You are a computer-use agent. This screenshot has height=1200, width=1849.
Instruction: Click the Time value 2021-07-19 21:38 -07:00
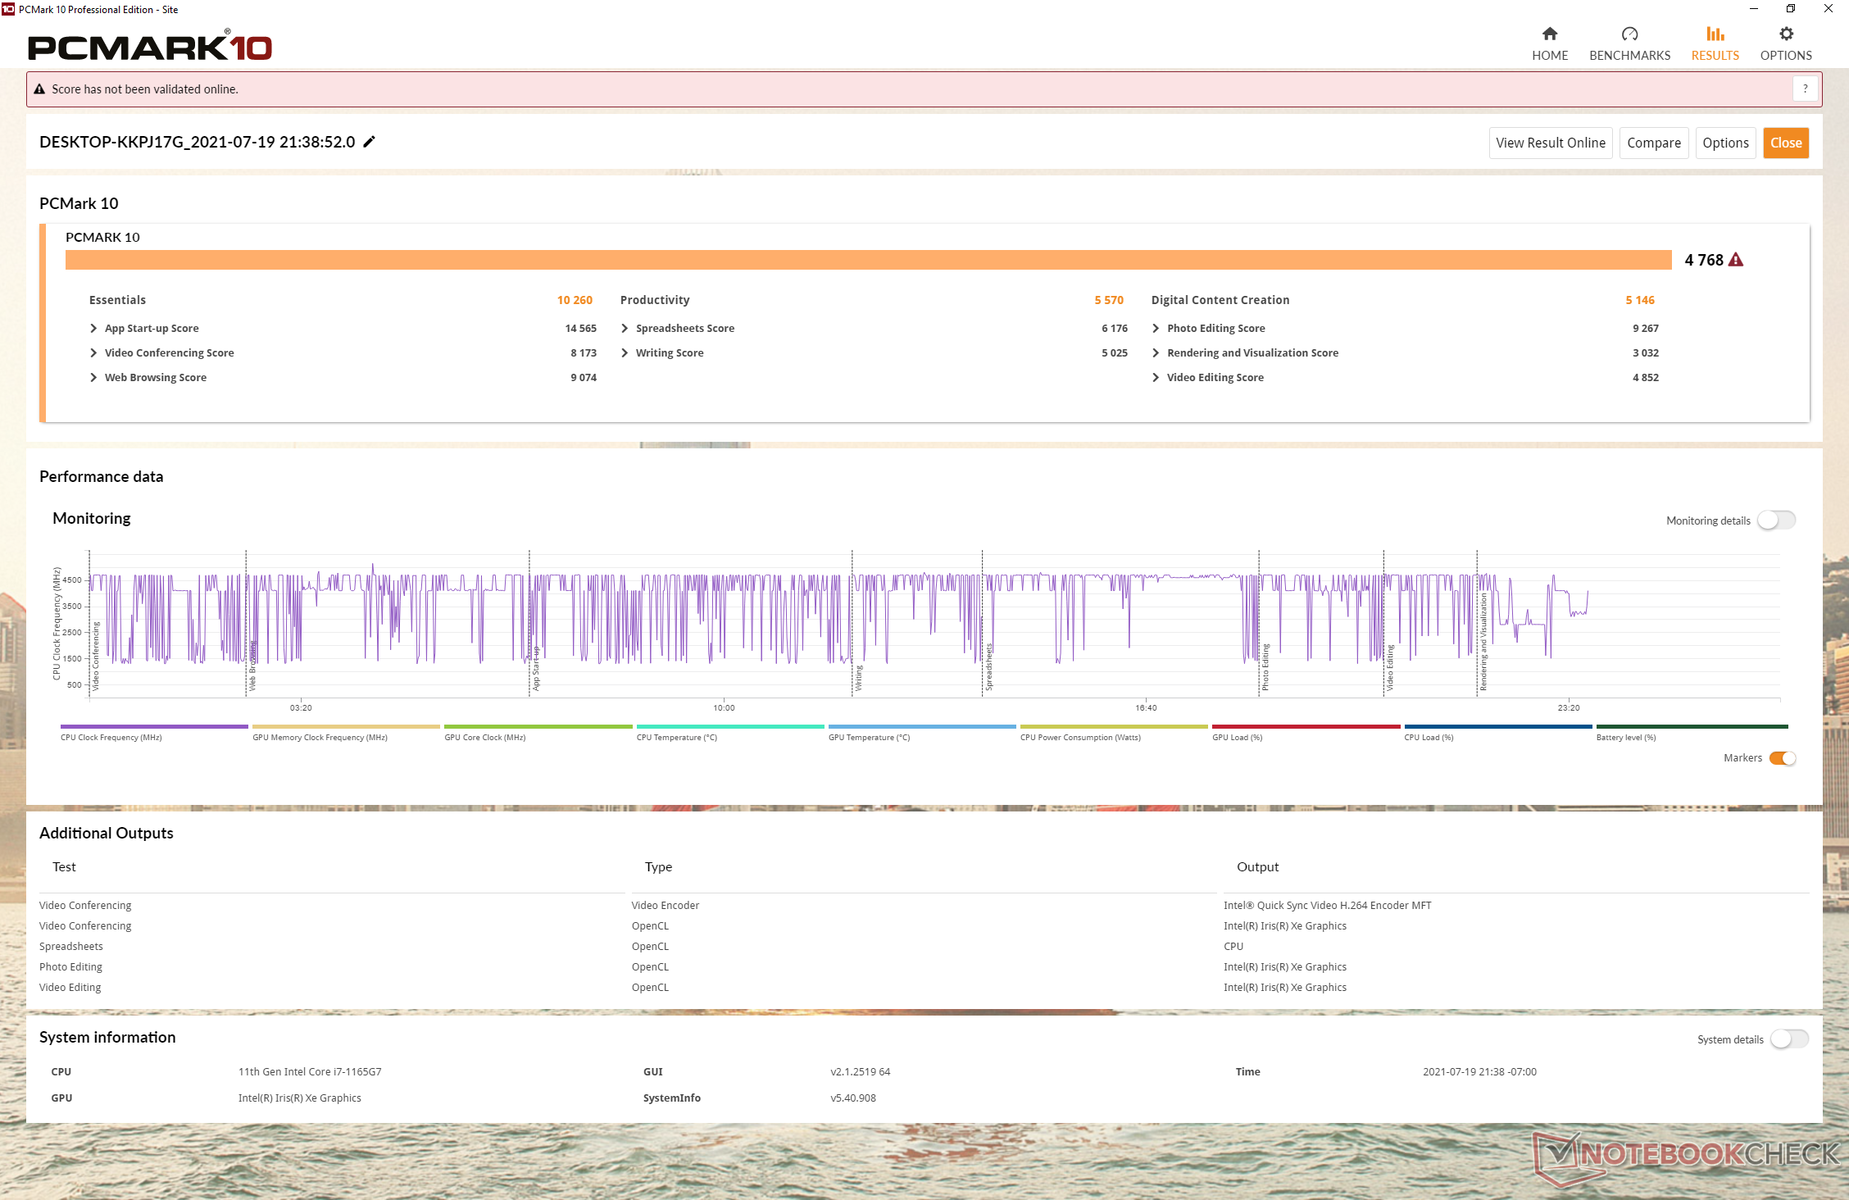coord(1480,1072)
